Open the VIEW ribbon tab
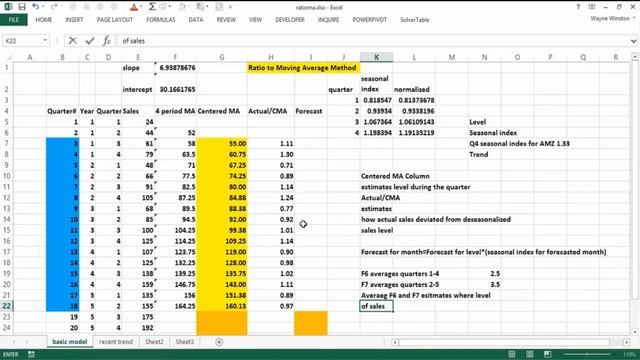The width and height of the screenshot is (640, 360). 256,20
